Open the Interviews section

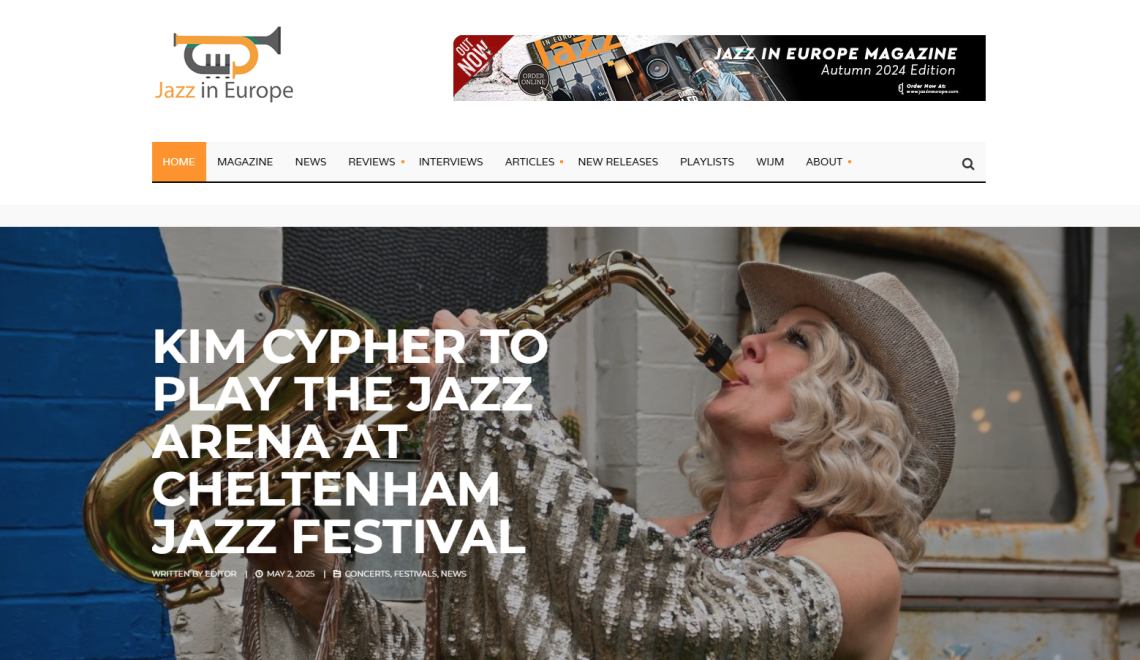451,162
